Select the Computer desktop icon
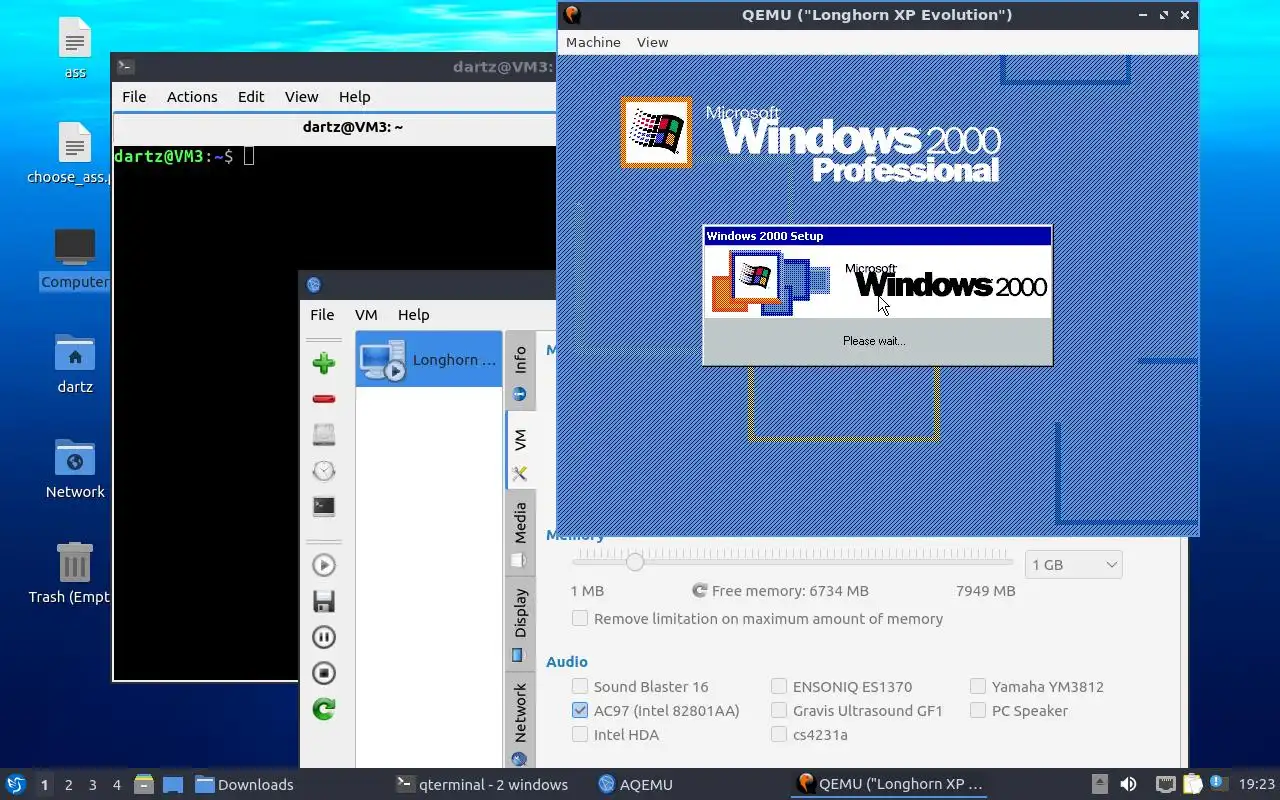This screenshot has height=800, width=1280. click(75, 247)
